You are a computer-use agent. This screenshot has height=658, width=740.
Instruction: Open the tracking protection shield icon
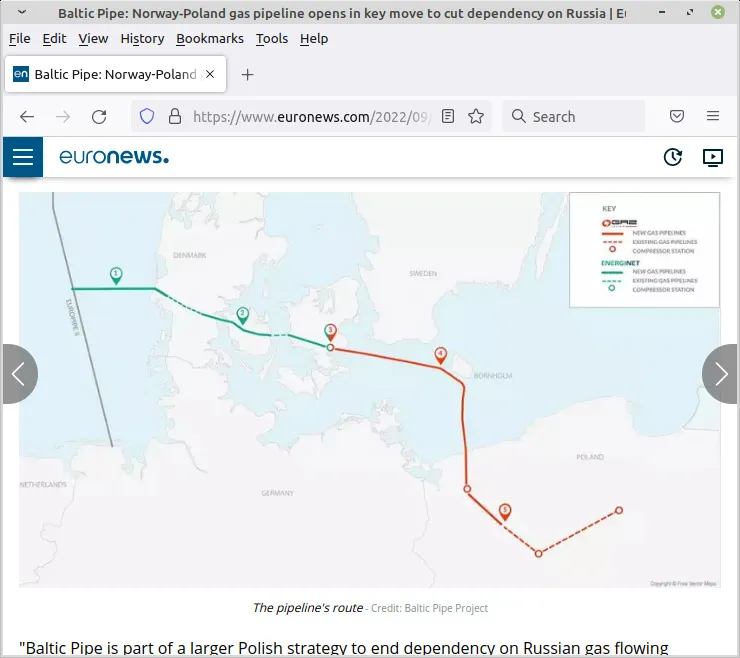tap(147, 116)
